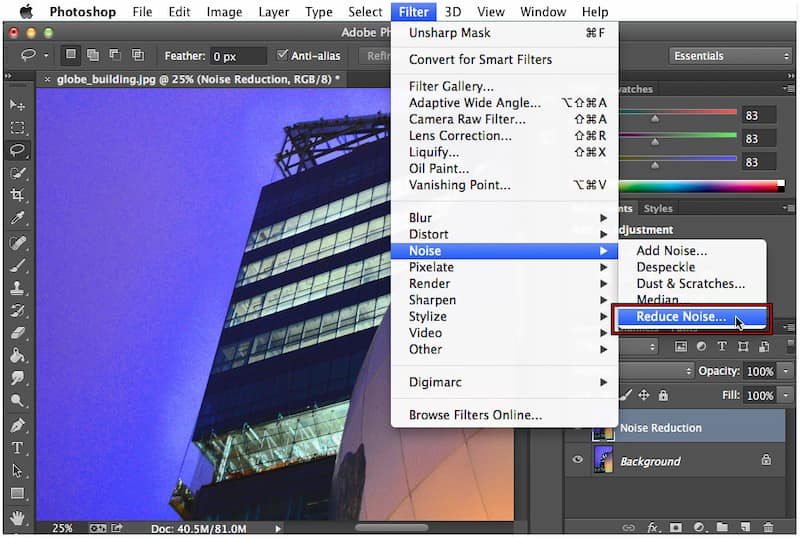Select the Clone Stamp tool

click(x=17, y=288)
